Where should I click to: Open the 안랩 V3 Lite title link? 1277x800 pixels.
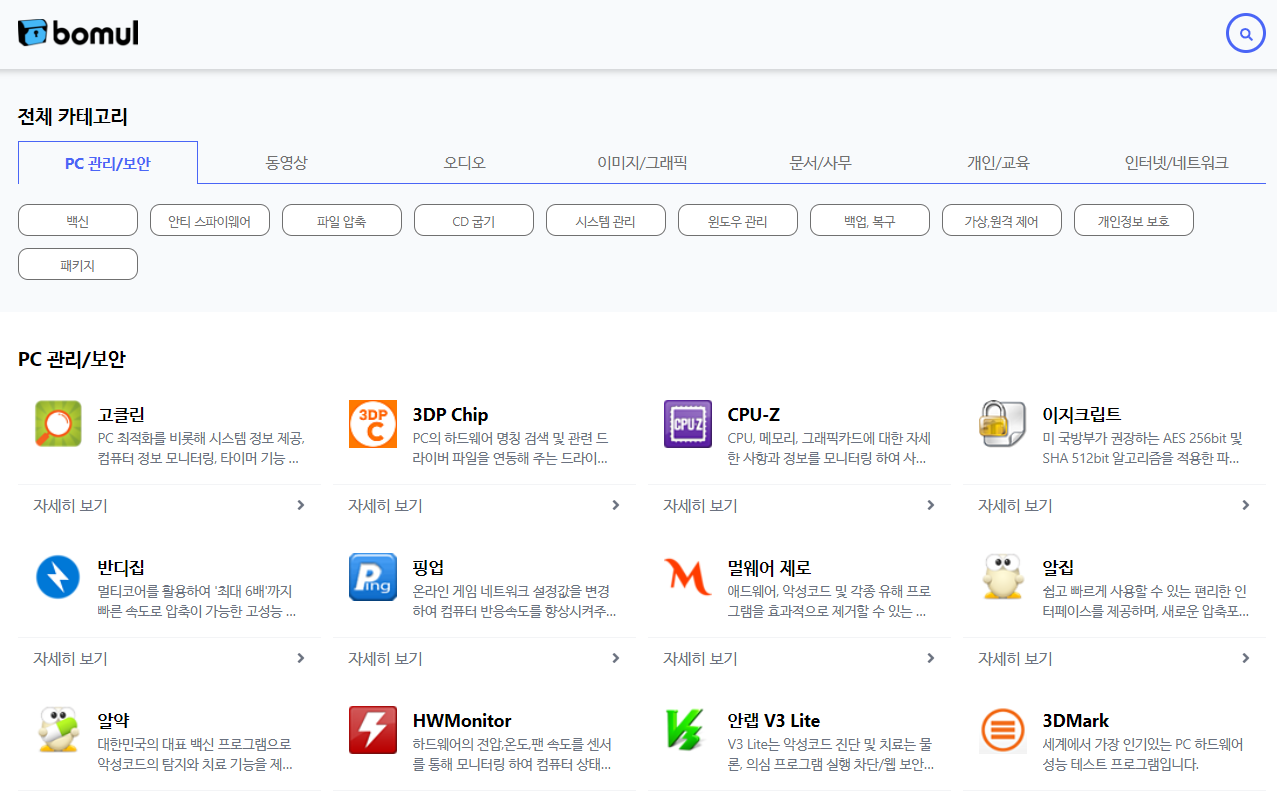(x=774, y=720)
